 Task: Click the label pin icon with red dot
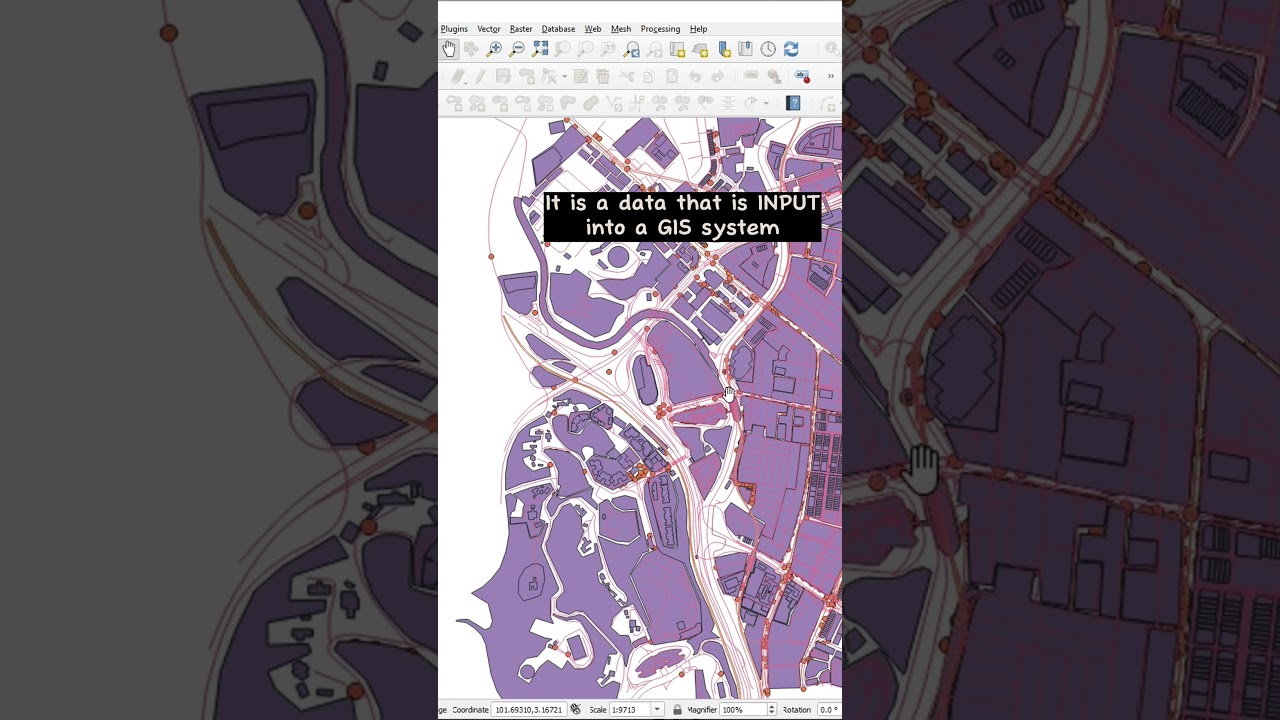point(802,76)
